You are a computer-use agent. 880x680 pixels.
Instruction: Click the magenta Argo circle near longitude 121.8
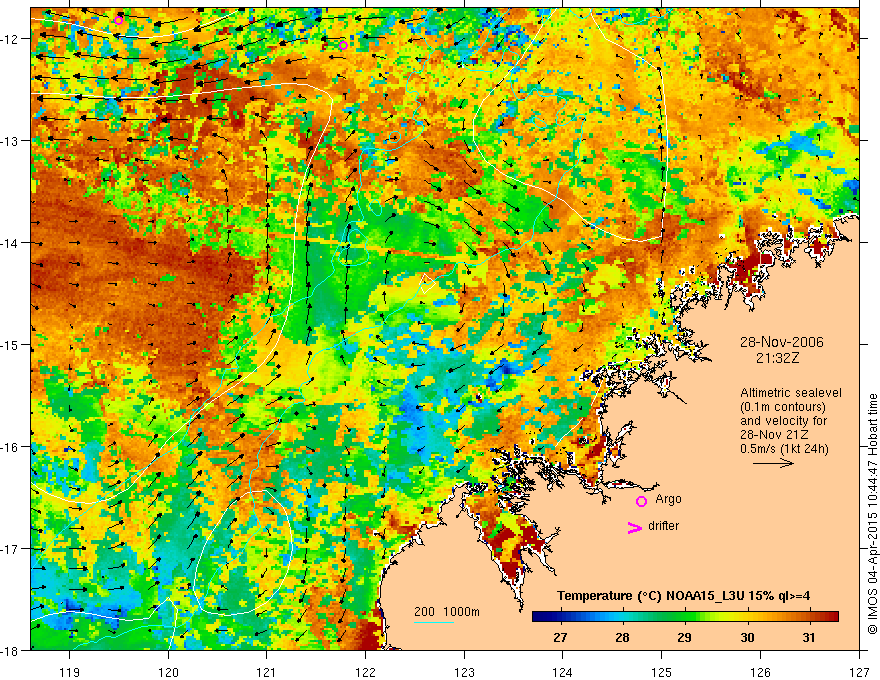[343, 45]
